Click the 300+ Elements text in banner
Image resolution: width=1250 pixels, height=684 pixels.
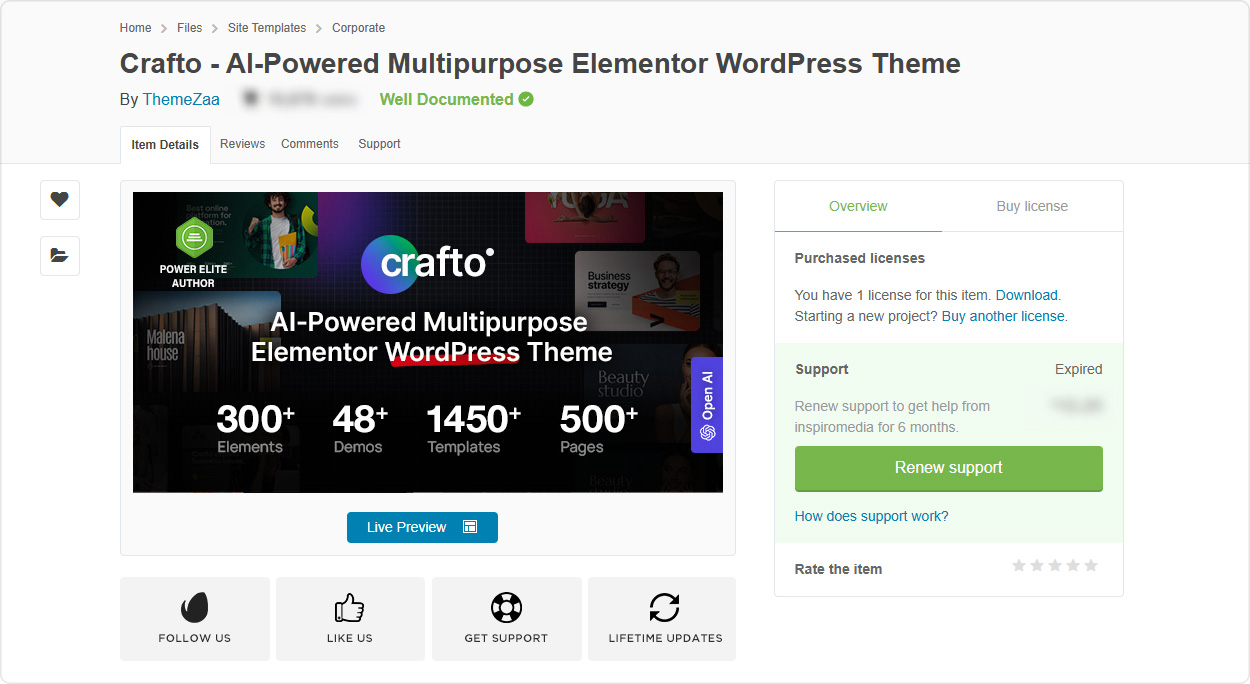(x=255, y=428)
